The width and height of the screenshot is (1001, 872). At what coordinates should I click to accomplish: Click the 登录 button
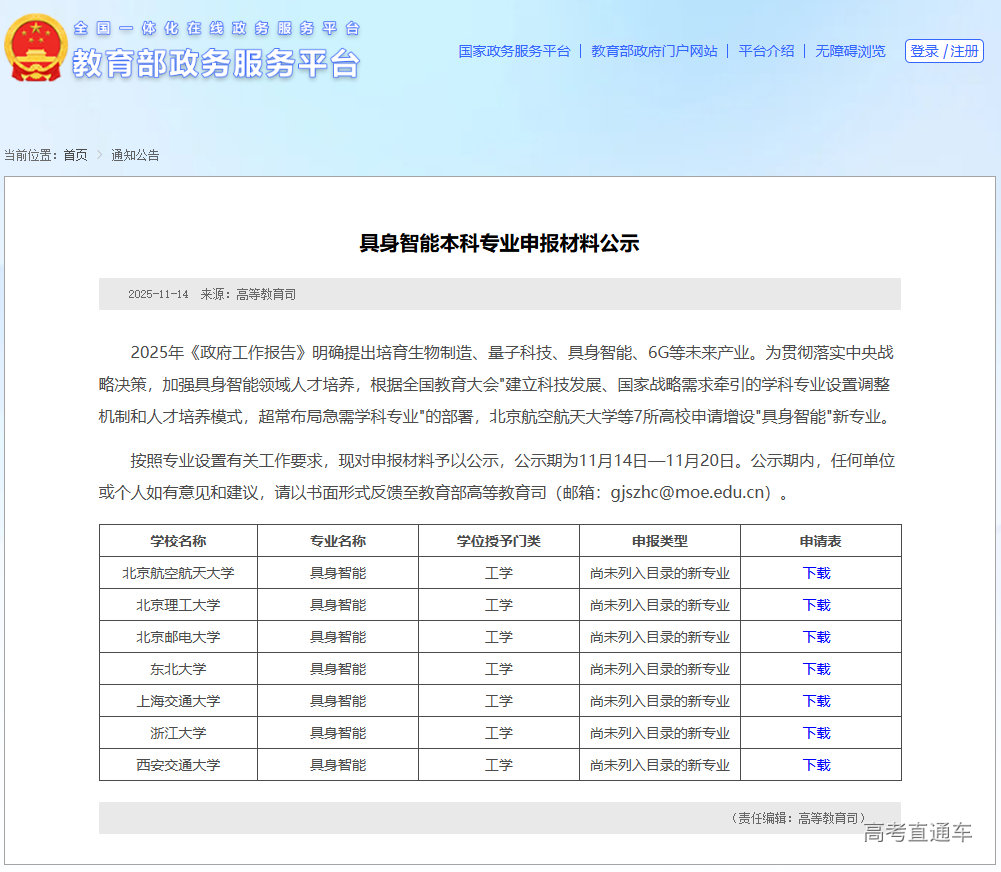[x=926, y=51]
